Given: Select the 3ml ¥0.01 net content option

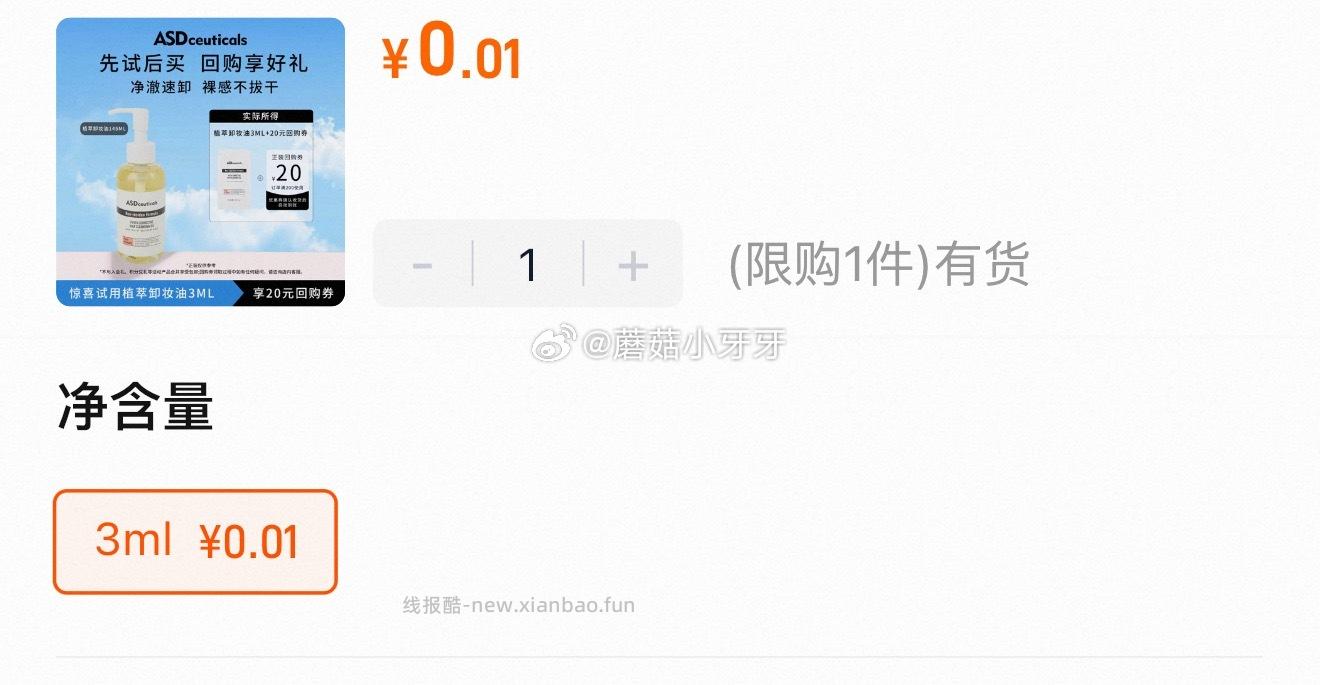Looking at the screenshot, I should [x=195, y=541].
